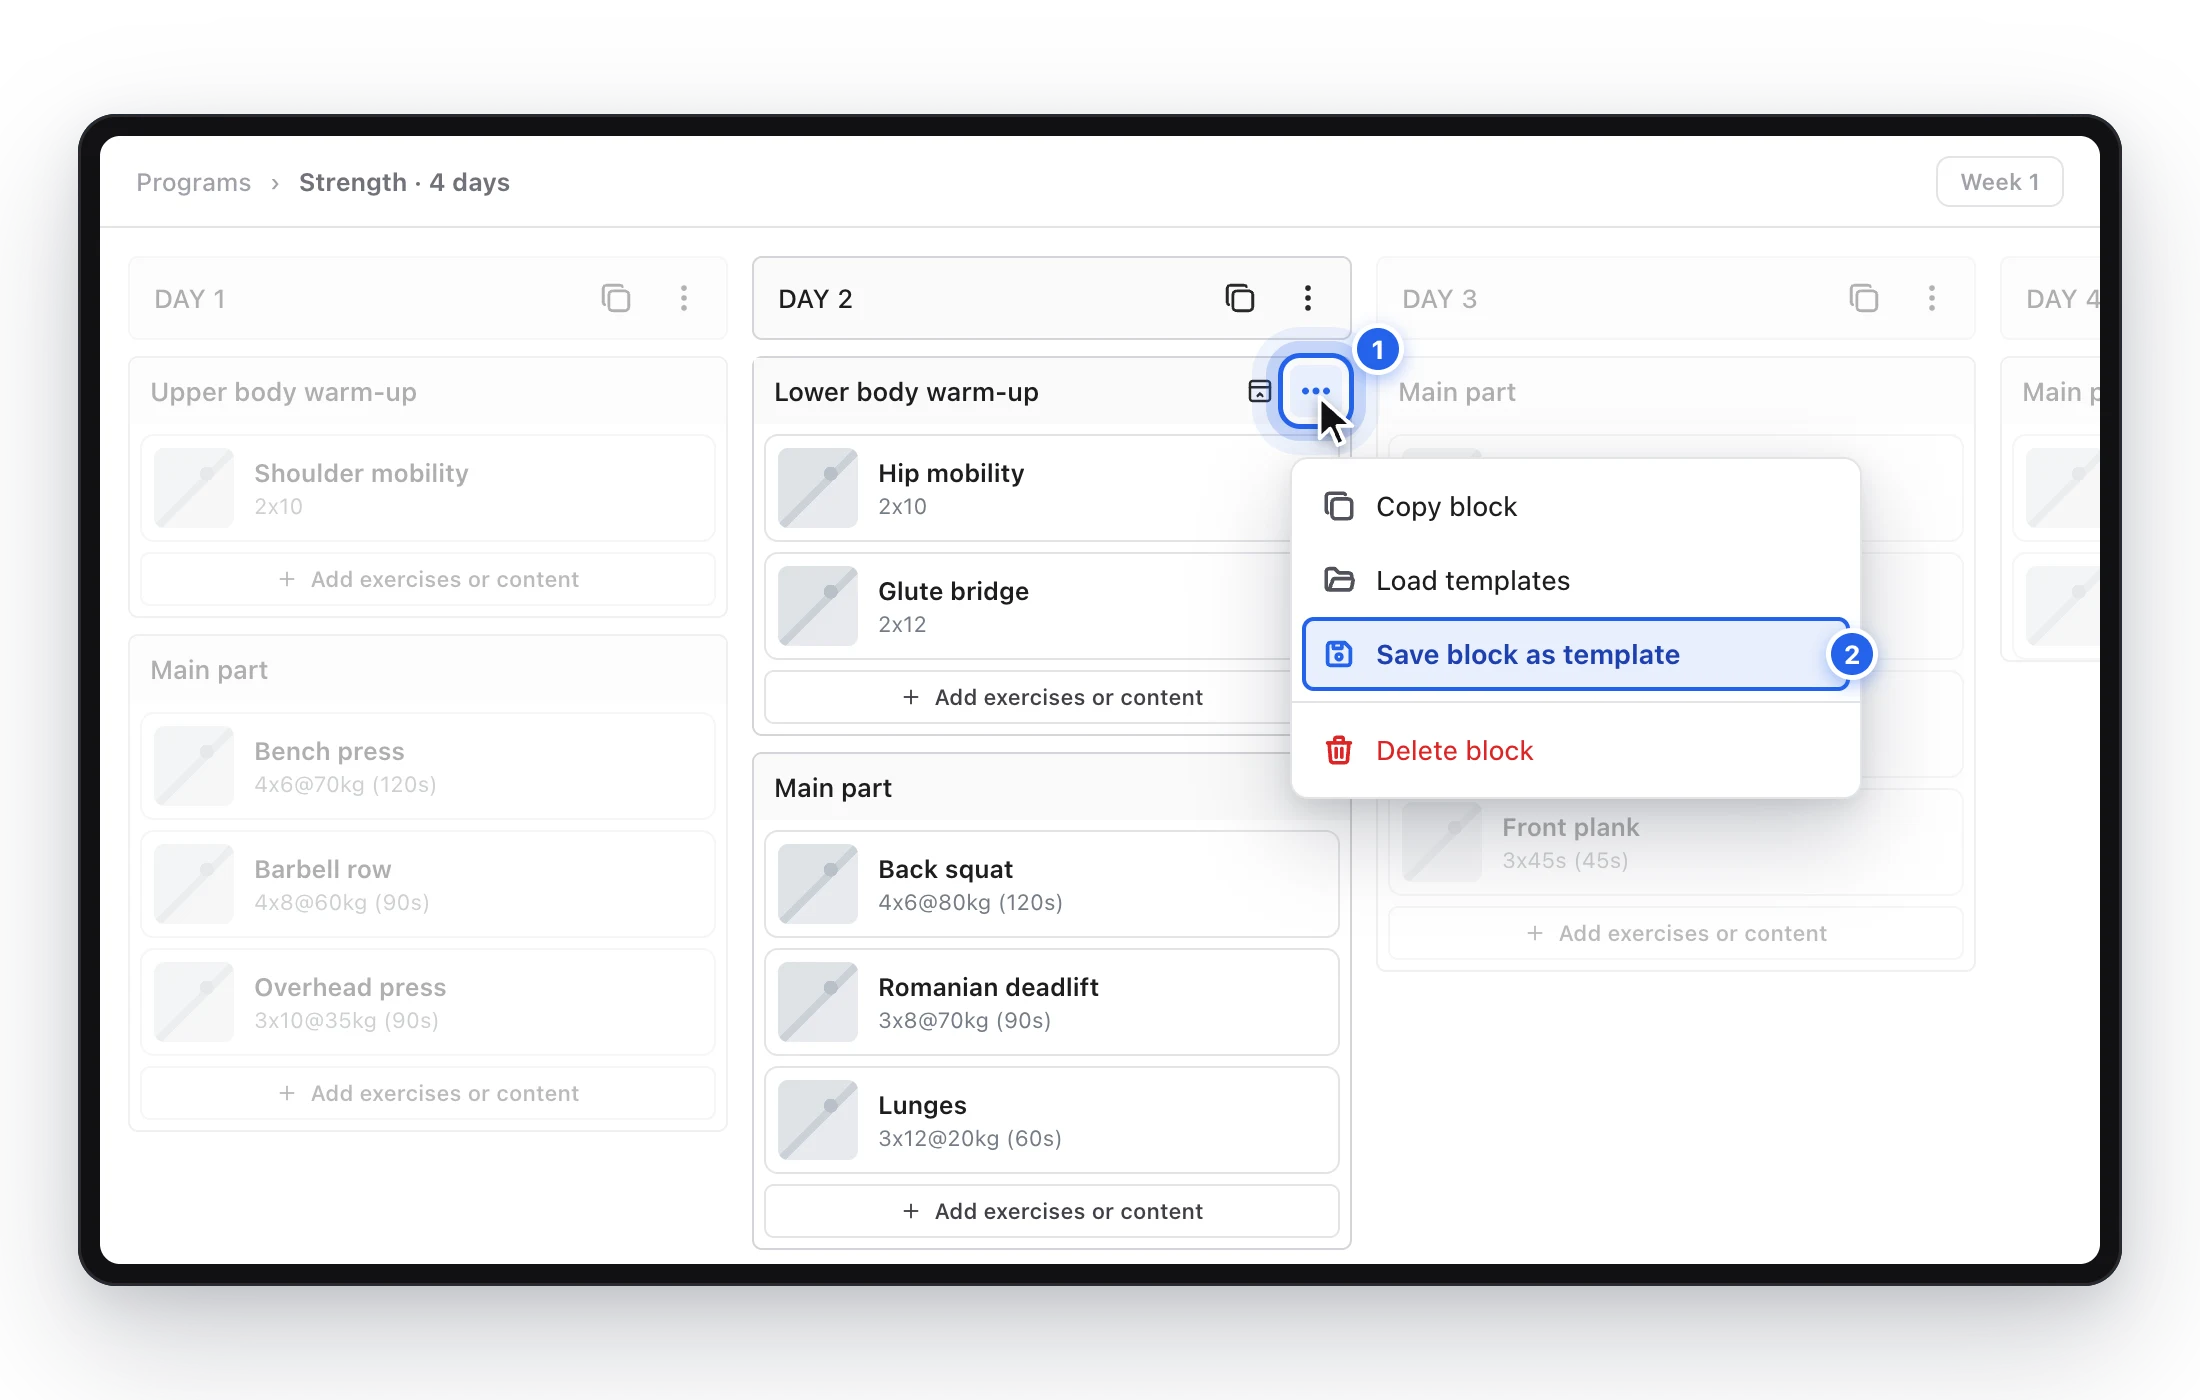Select the Overhead press title
Viewport: 2200px width, 1400px height.
[350, 987]
